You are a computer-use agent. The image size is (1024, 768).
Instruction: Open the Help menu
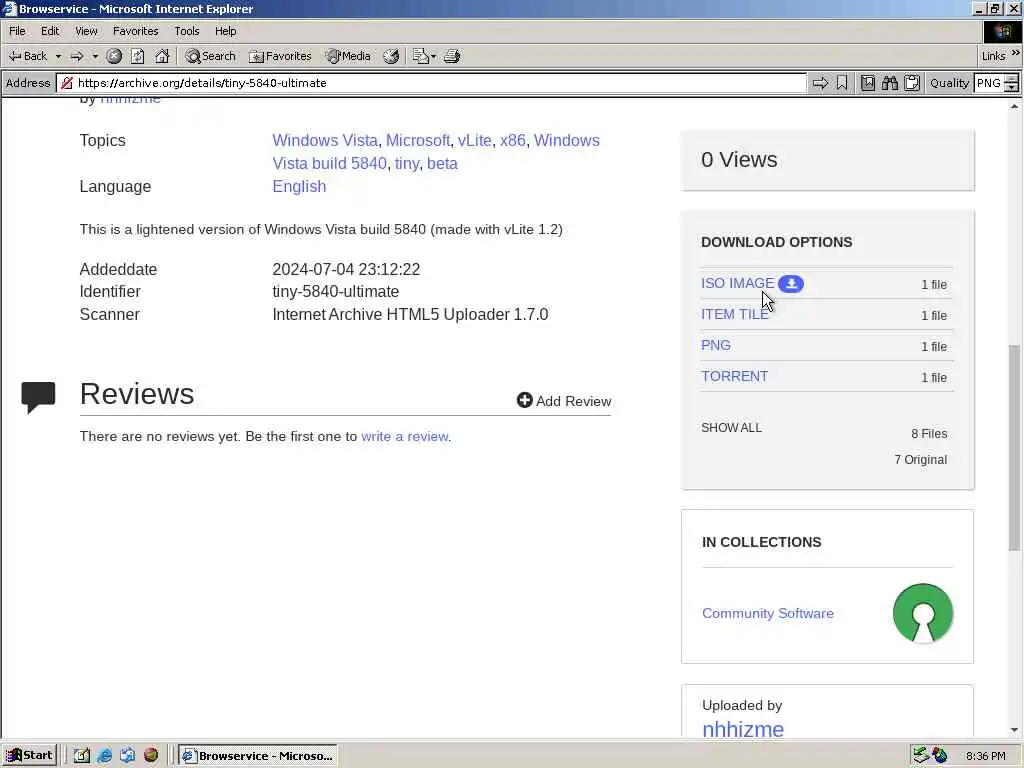(225, 31)
